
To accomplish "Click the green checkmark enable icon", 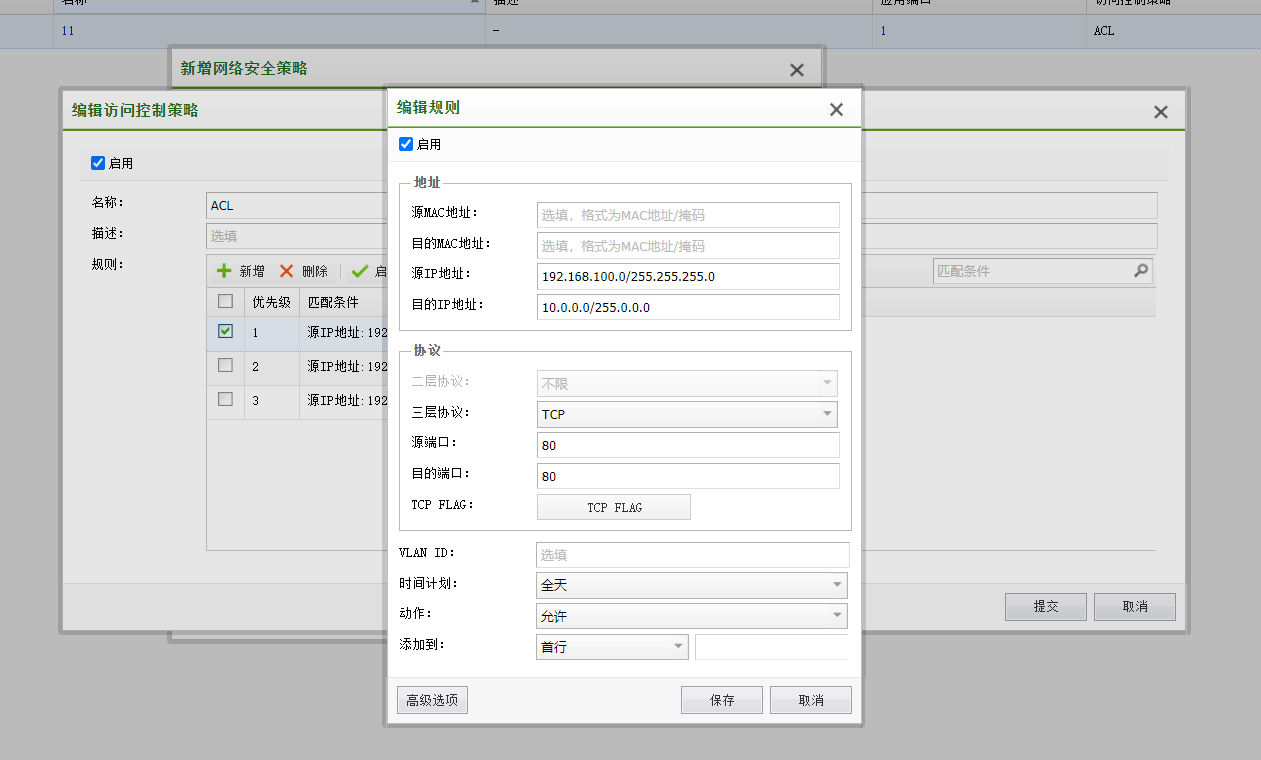I will (360, 271).
